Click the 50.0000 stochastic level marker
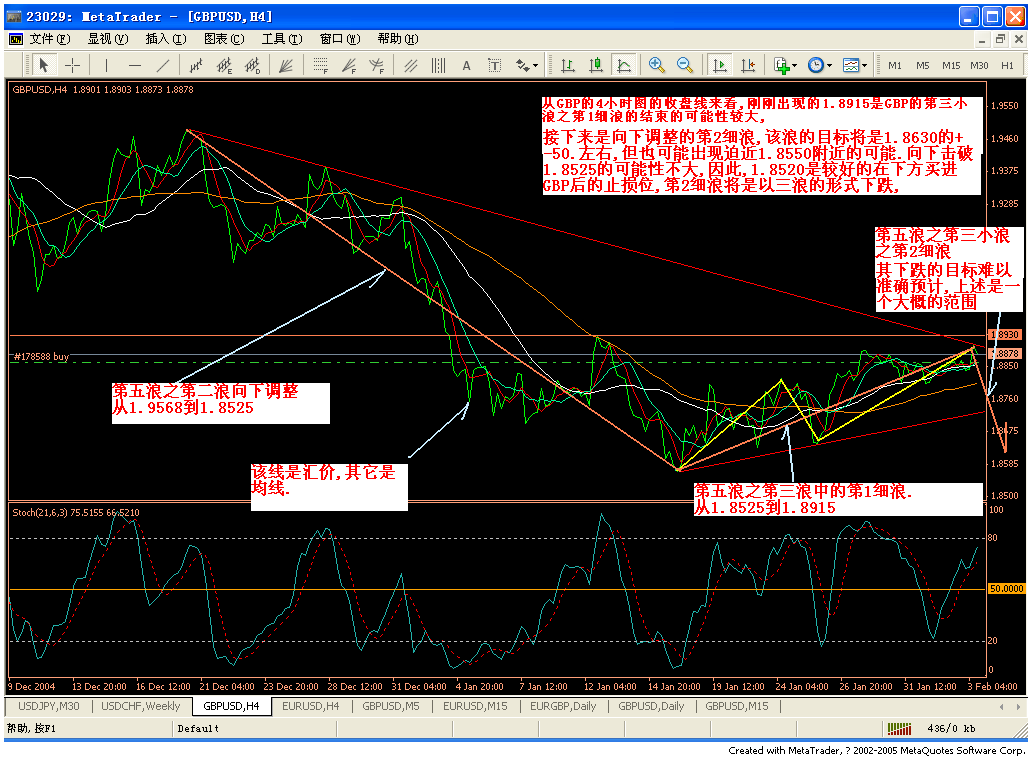 (x=1006, y=589)
